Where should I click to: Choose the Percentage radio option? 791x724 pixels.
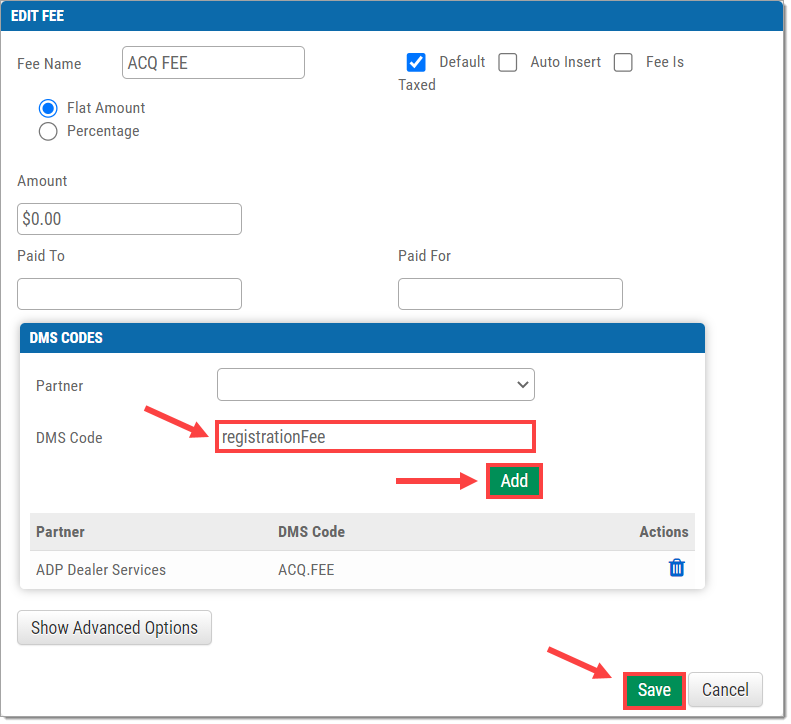coord(48,131)
